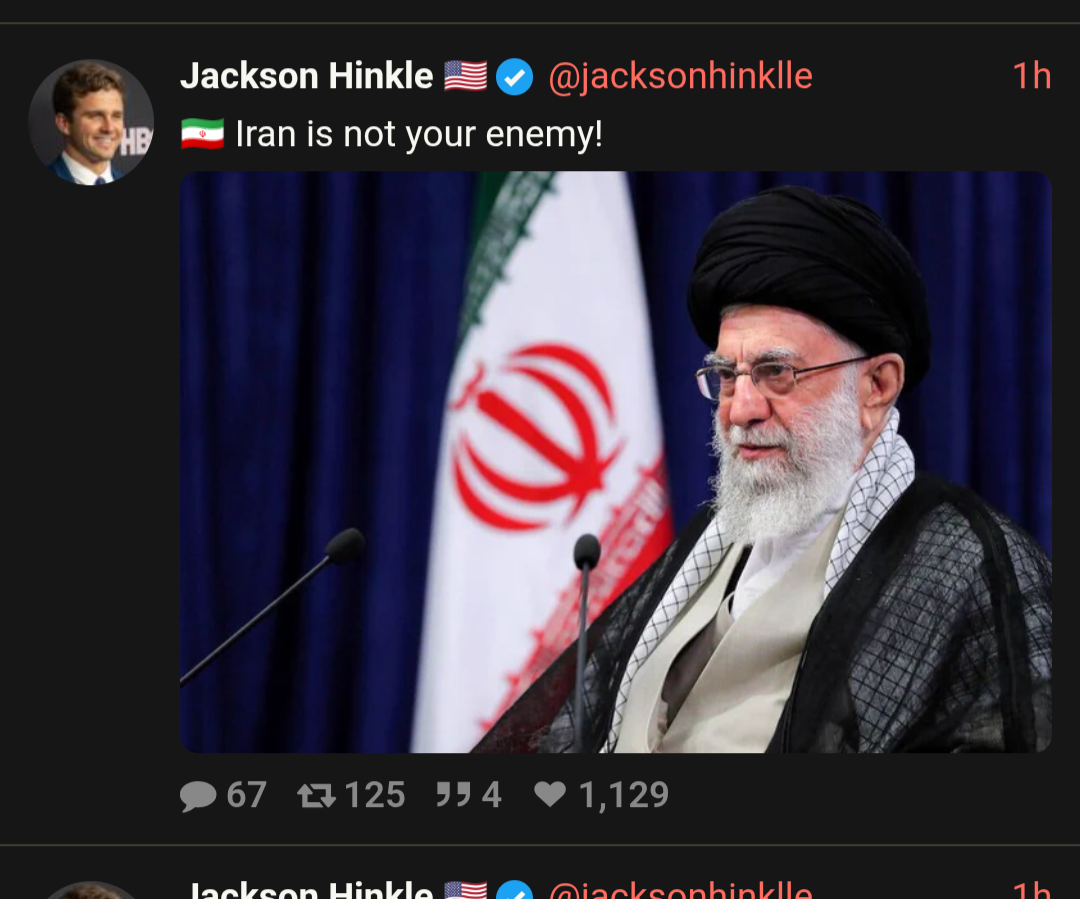Click the blue verified badge of first post
This screenshot has height=899, width=1080.
[515, 76]
